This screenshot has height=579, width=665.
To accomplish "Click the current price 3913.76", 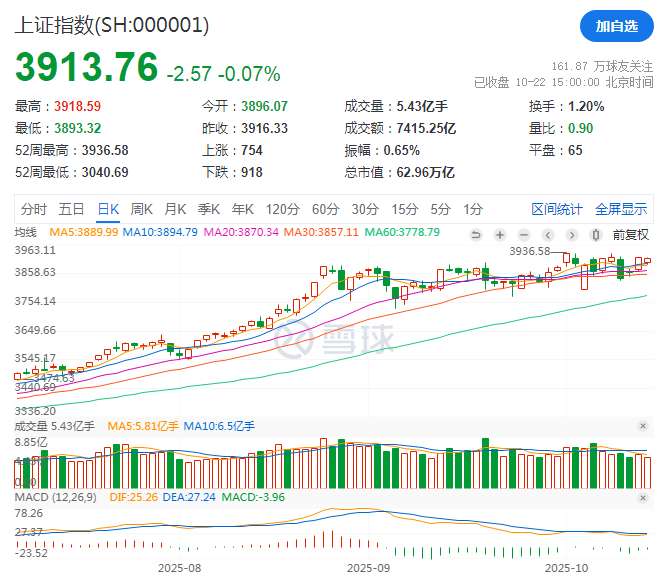I will coord(87,67).
